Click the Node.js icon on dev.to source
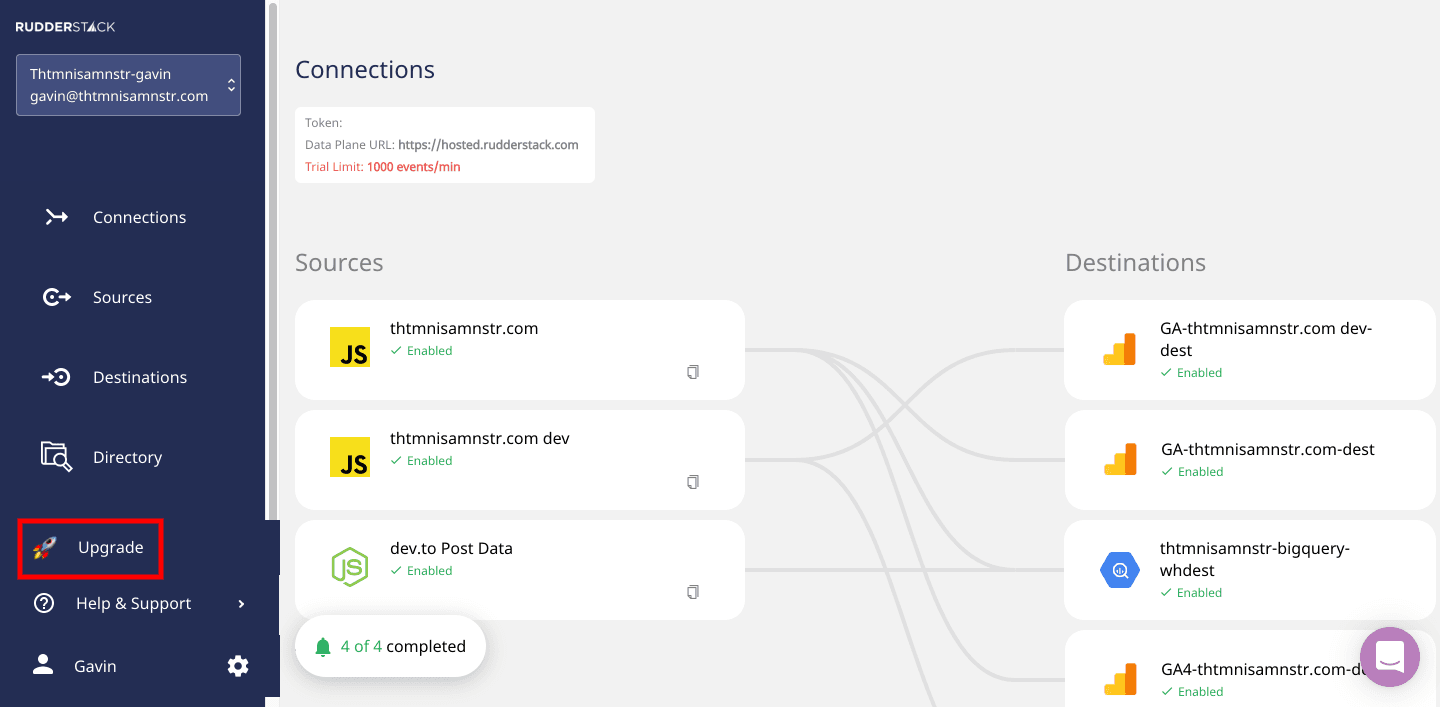This screenshot has height=707, width=1440. 350,567
